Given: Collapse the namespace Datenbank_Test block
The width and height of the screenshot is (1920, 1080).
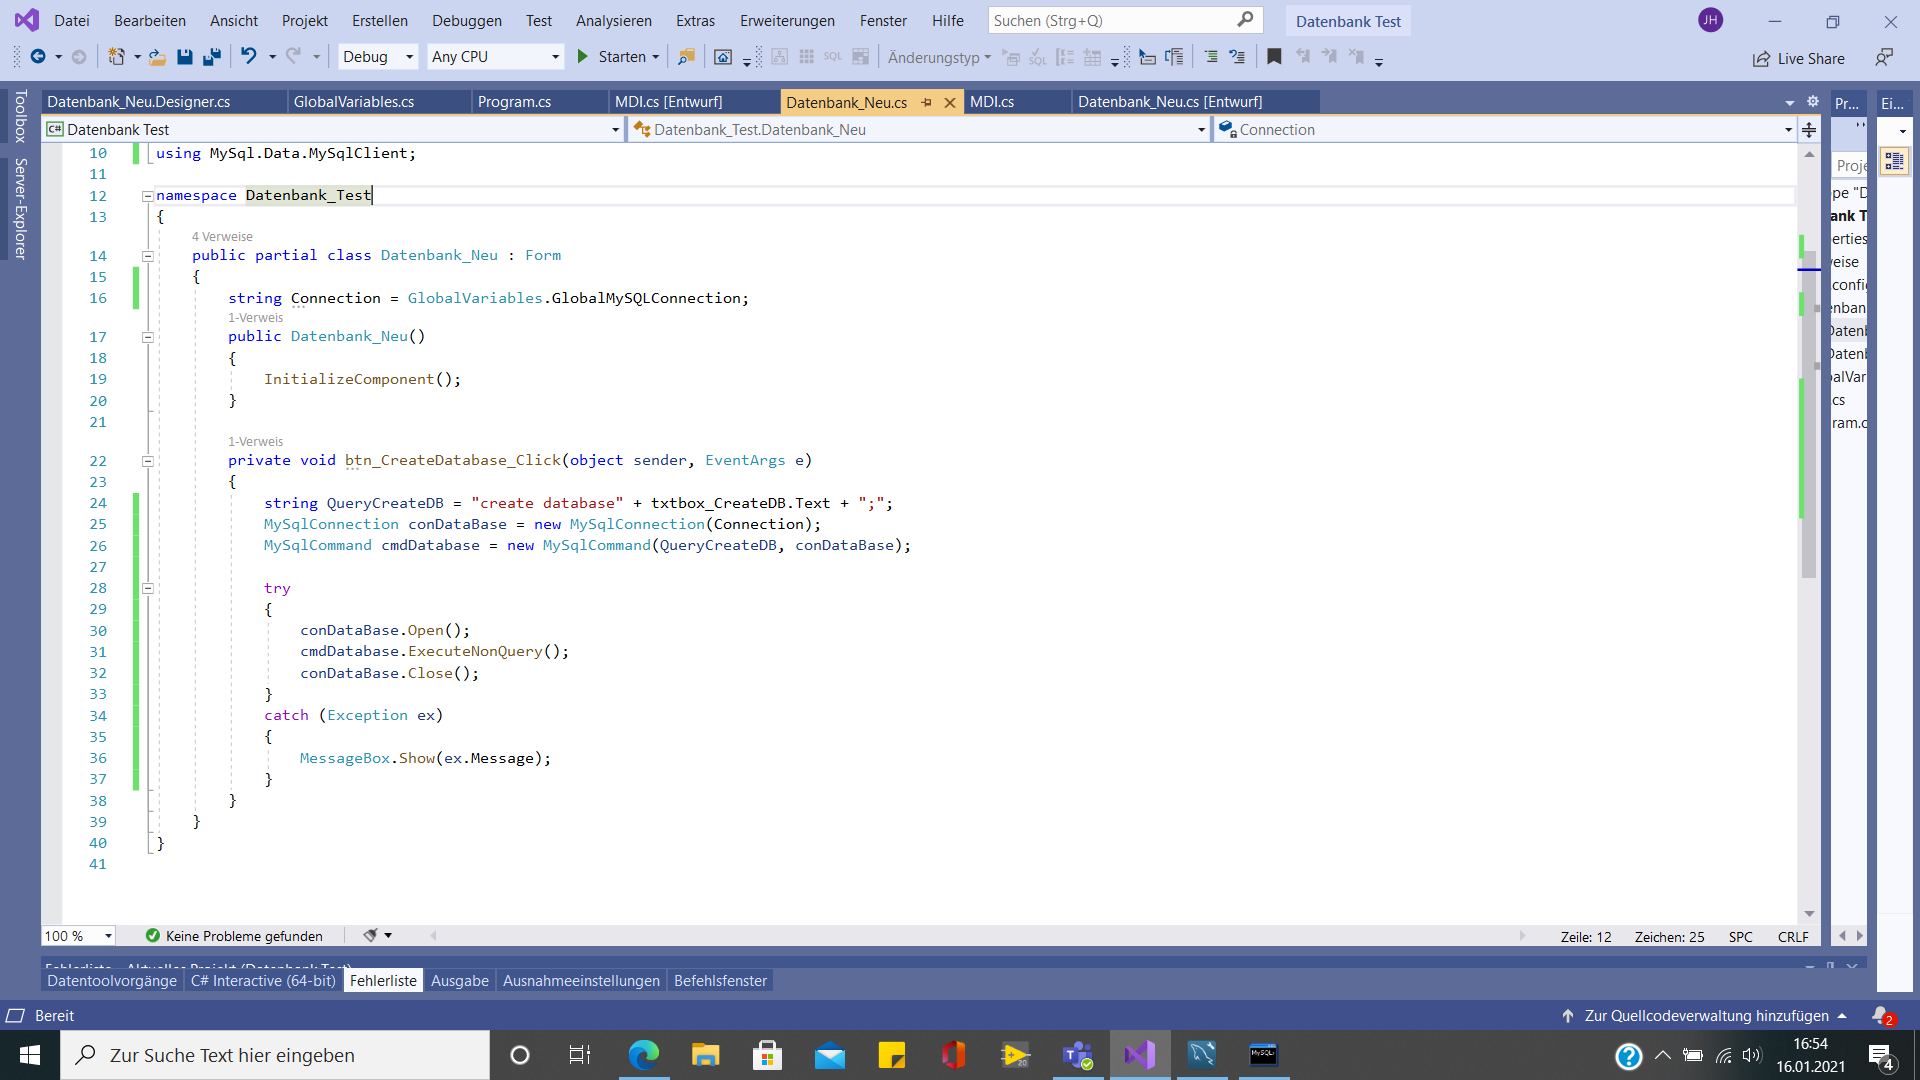Looking at the screenshot, I should [147, 196].
